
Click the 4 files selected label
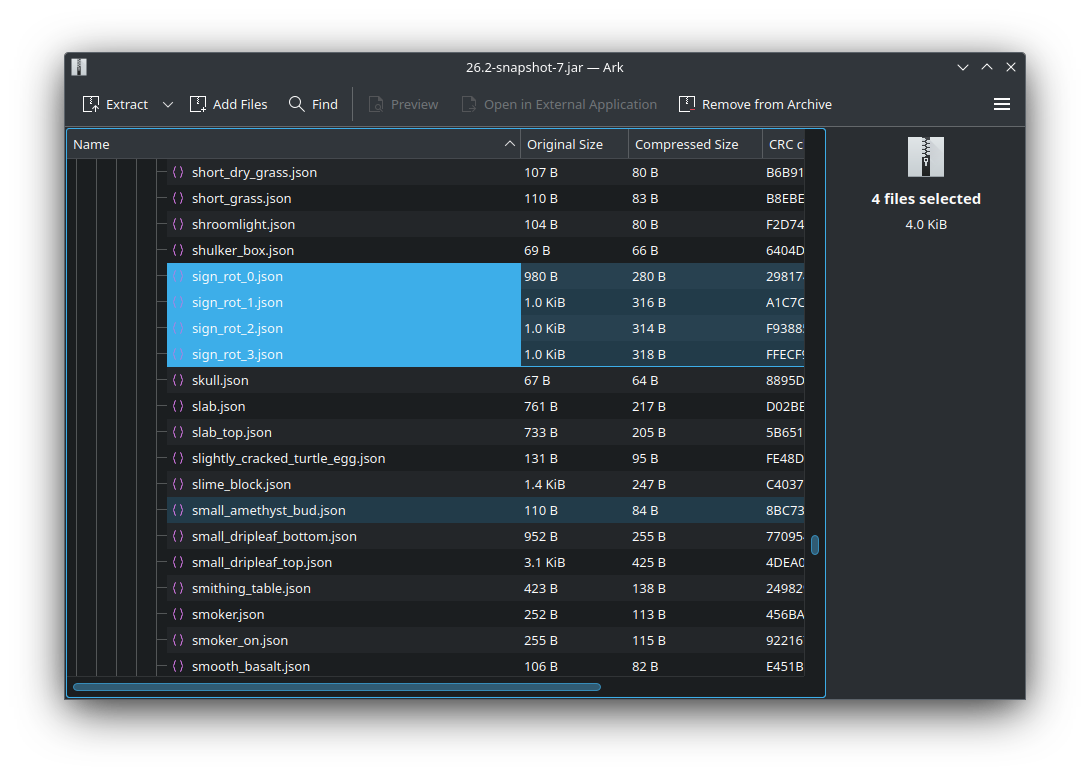point(926,198)
